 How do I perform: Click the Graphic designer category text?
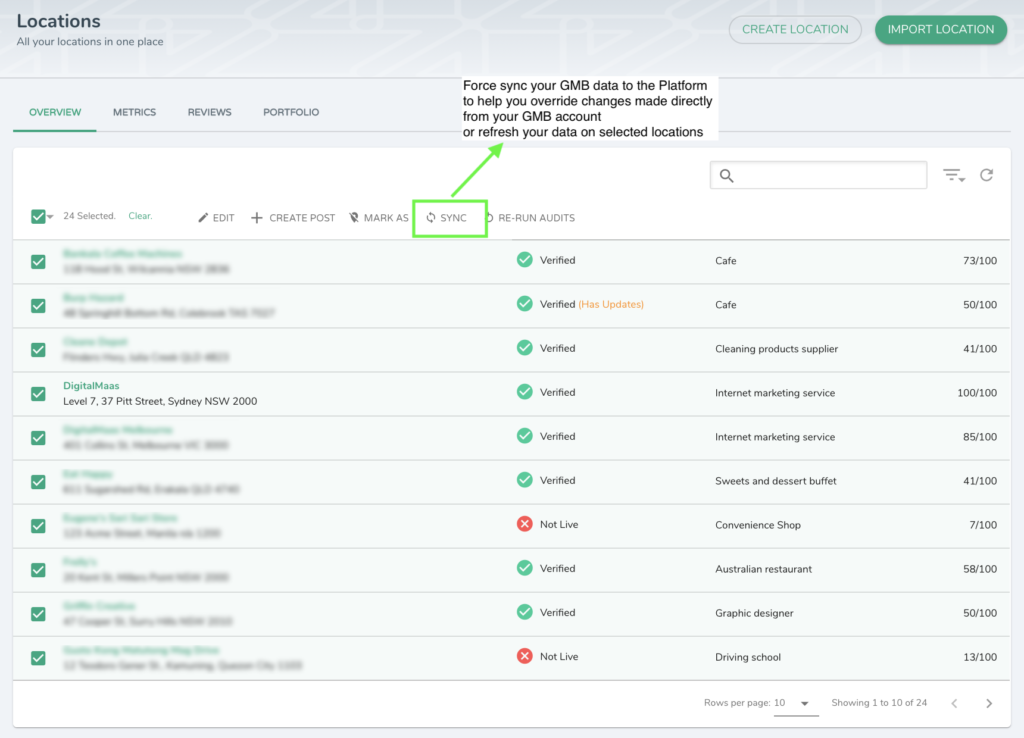754,613
